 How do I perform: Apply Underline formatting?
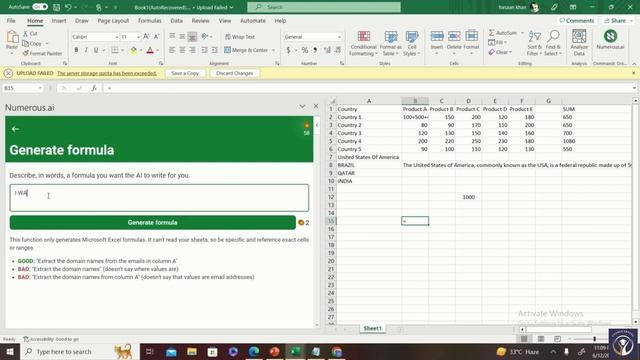pyautogui.click(x=96, y=50)
